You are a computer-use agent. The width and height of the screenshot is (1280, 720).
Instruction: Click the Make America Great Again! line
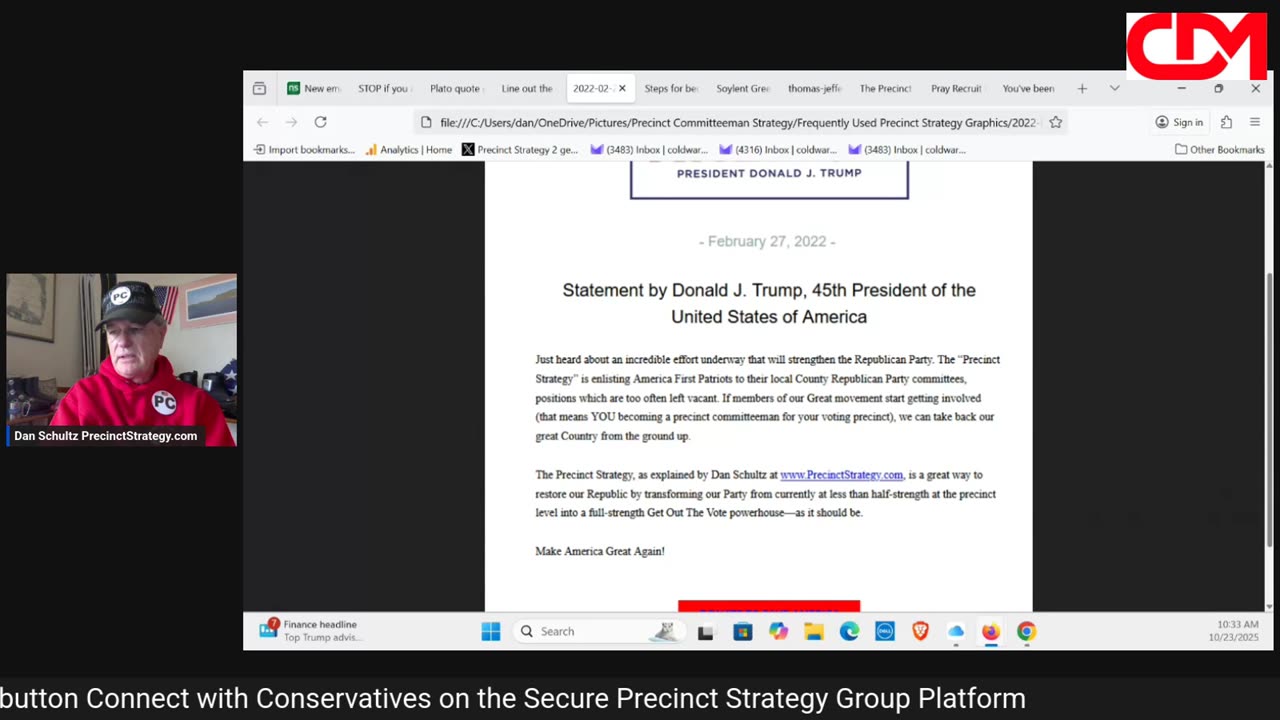pyautogui.click(x=599, y=551)
